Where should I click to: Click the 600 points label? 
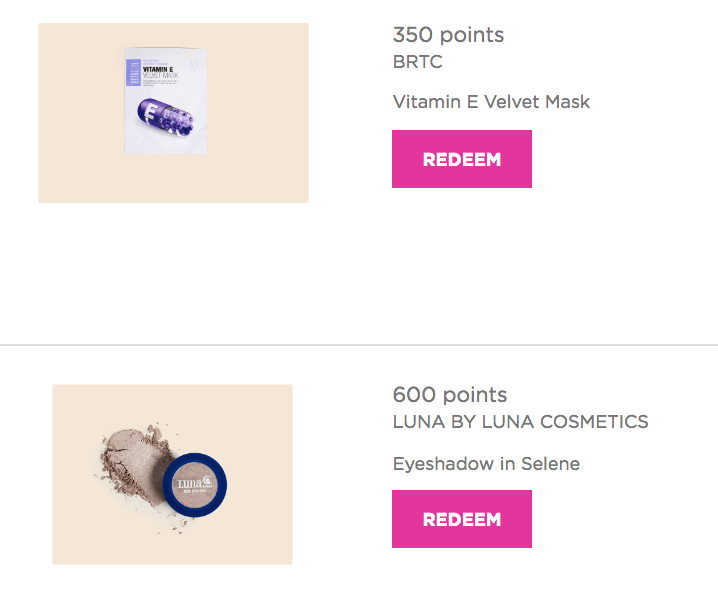point(449,395)
